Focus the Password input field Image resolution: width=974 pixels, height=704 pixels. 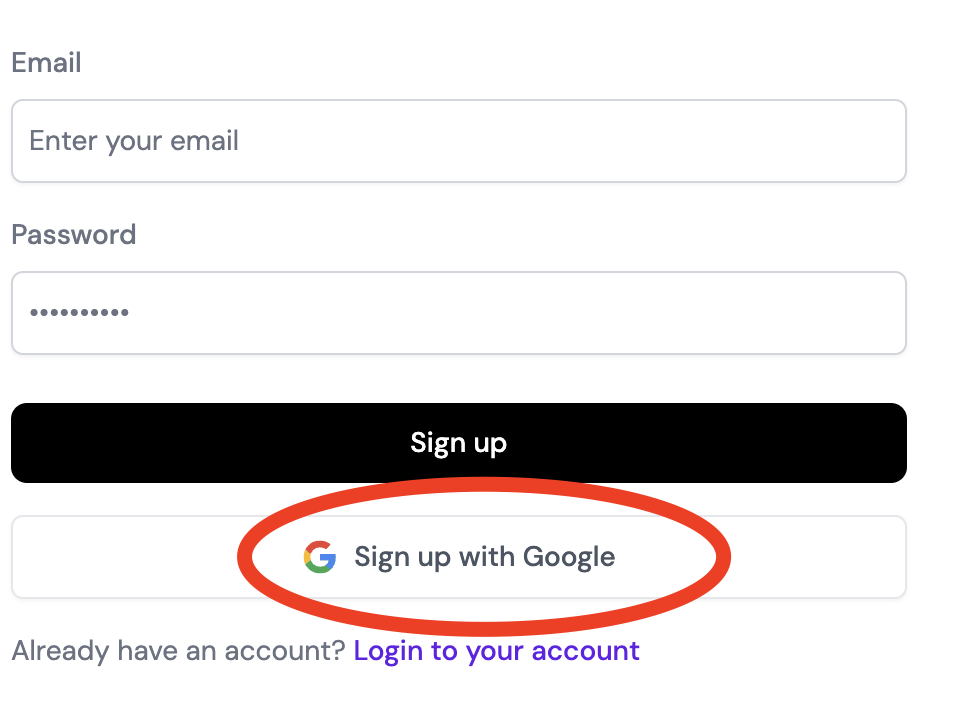pos(458,313)
